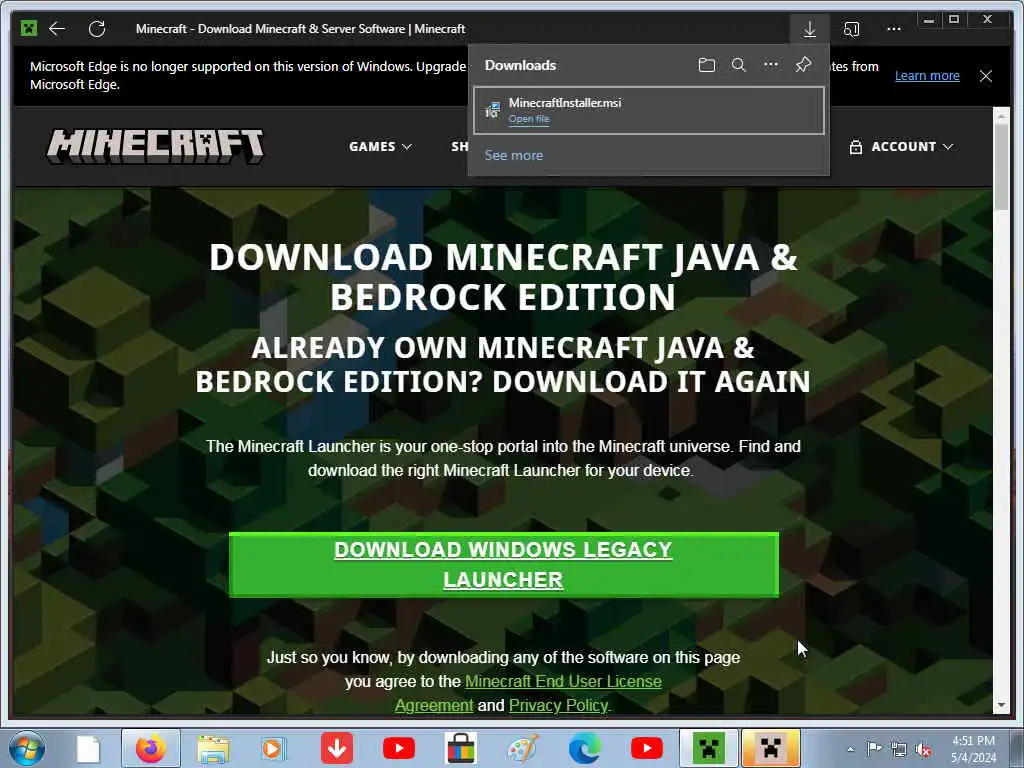This screenshot has height=768, width=1024.
Task: Open Windows Explorer from the taskbar
Action: click(213, 749)
